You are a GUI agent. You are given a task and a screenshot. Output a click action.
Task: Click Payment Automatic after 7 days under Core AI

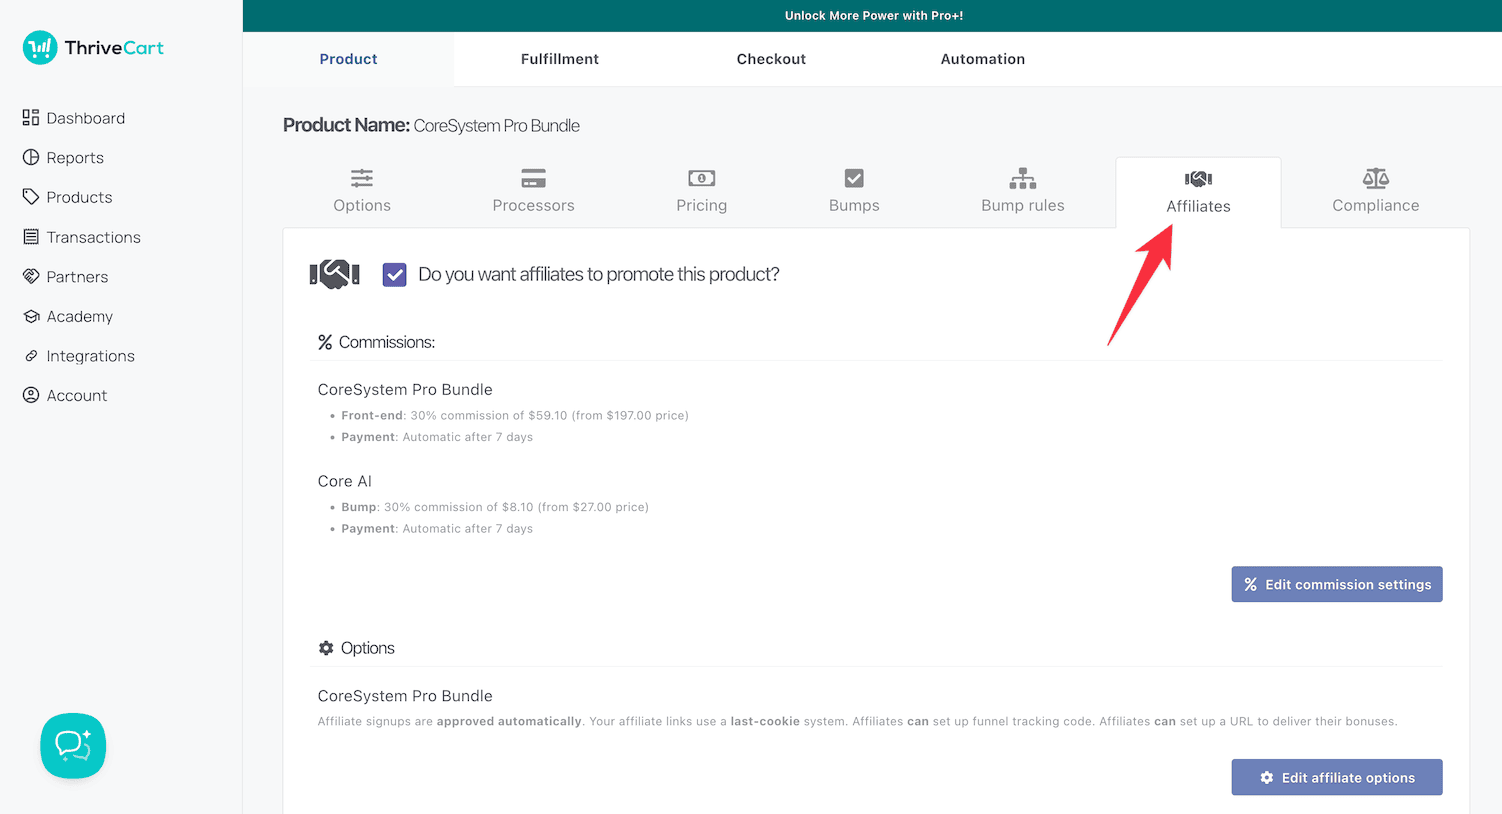436,529
